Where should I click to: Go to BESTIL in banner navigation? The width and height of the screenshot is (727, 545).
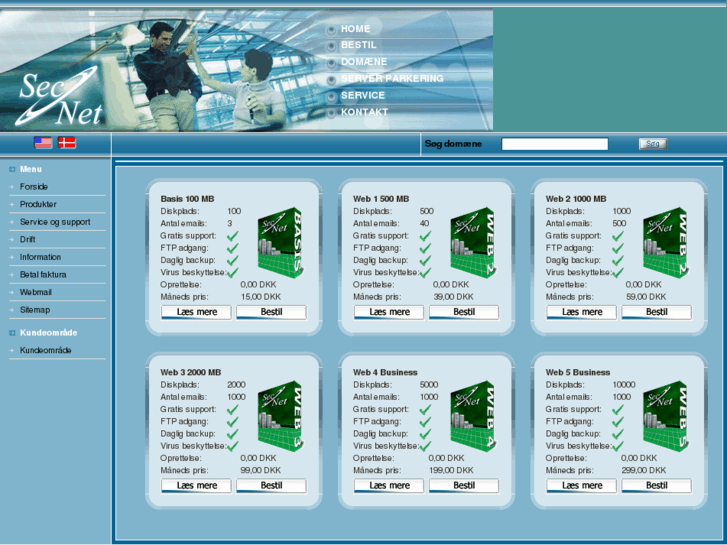point(359,45)
